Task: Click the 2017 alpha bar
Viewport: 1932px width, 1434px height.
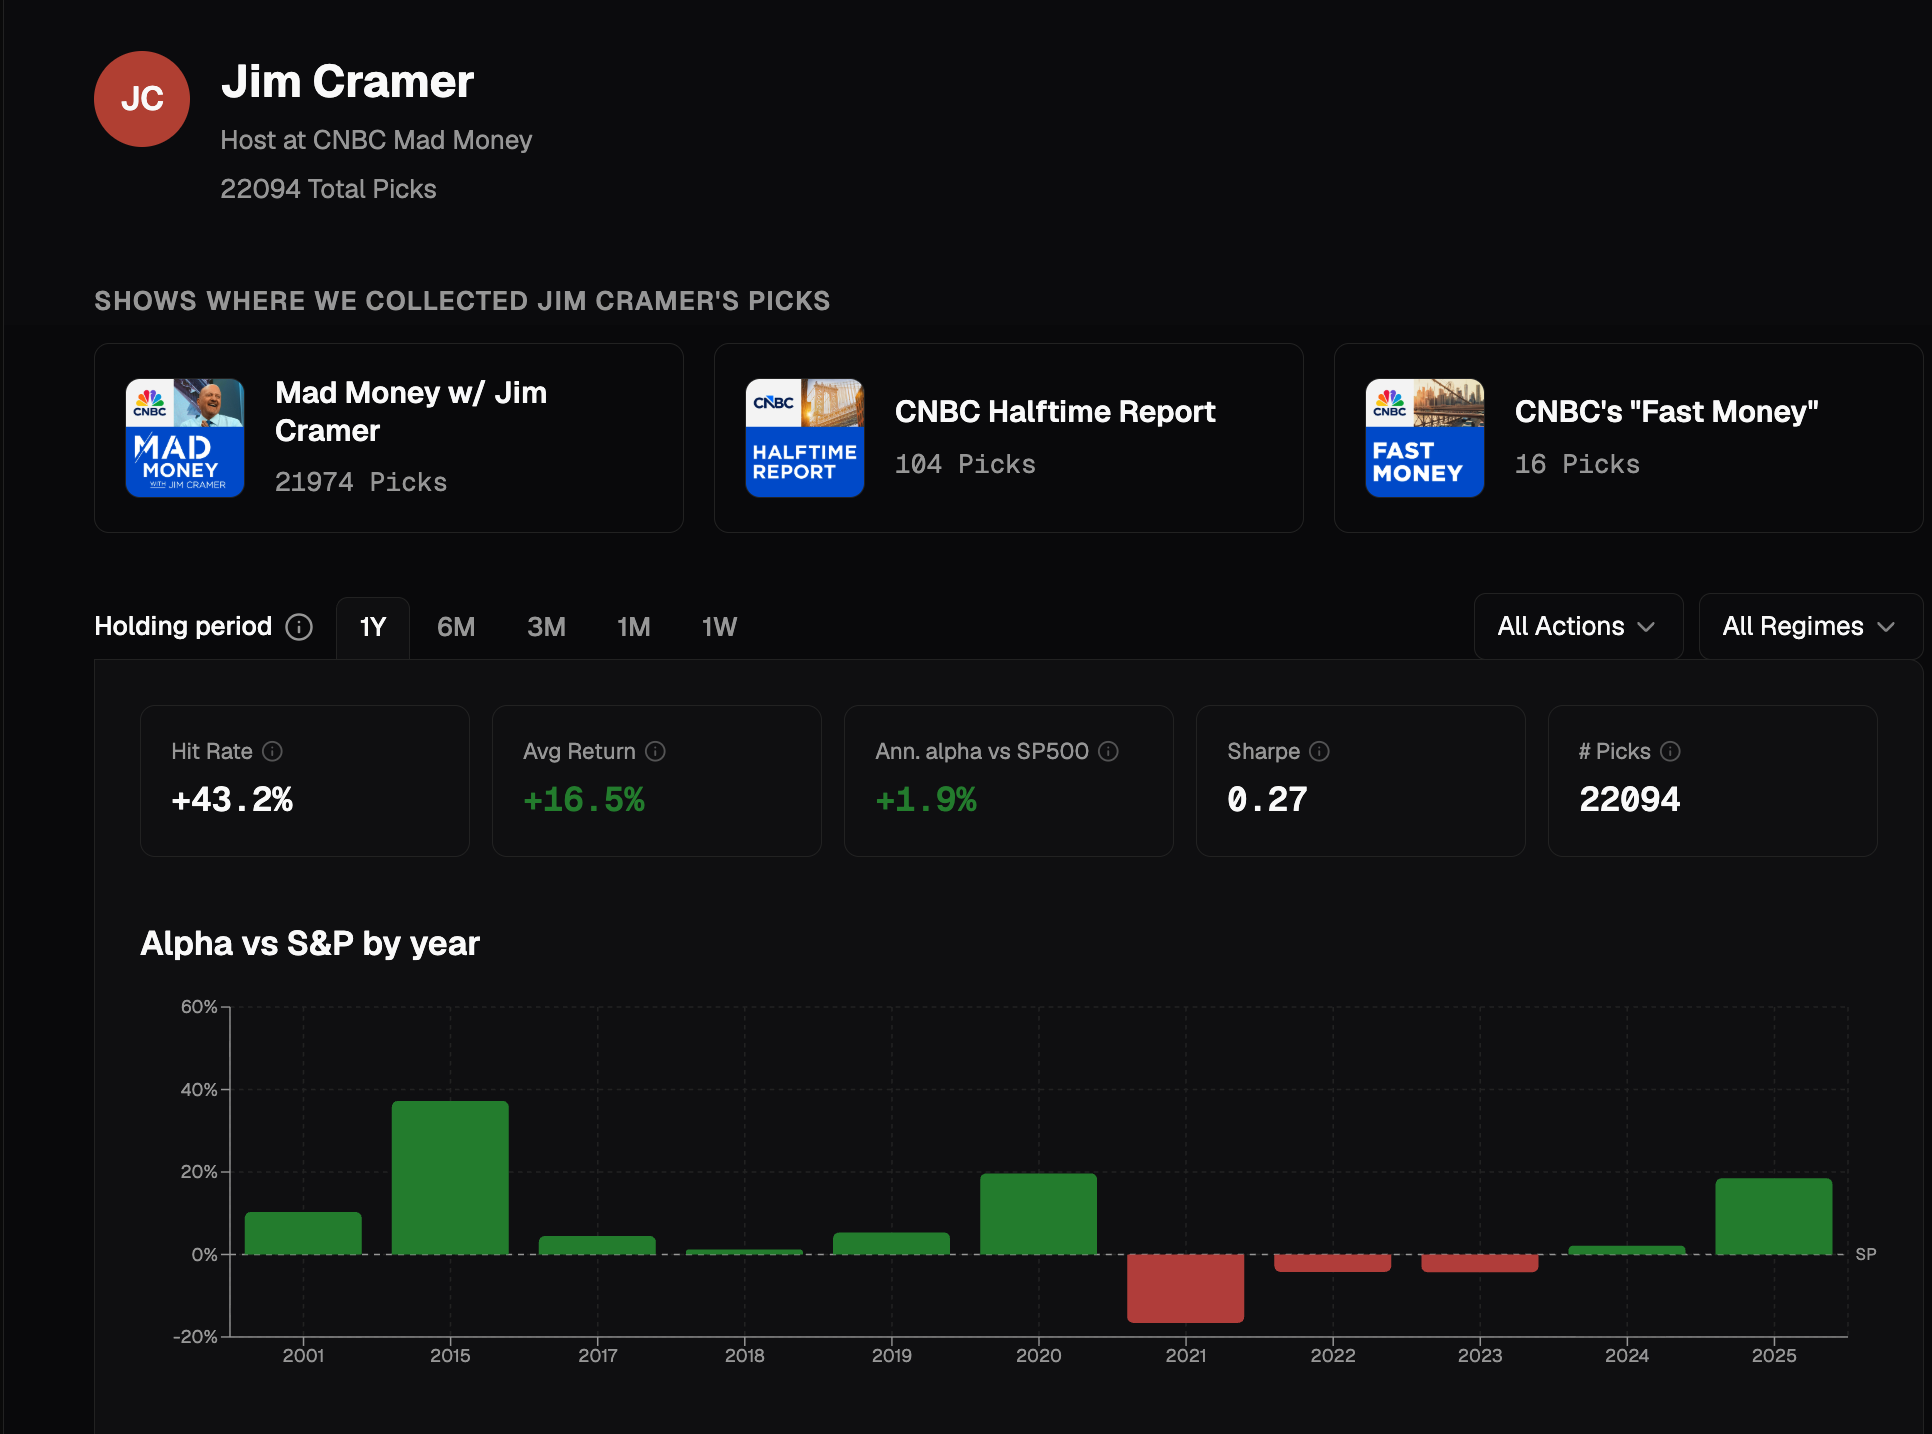Action: coord(597,1245)
